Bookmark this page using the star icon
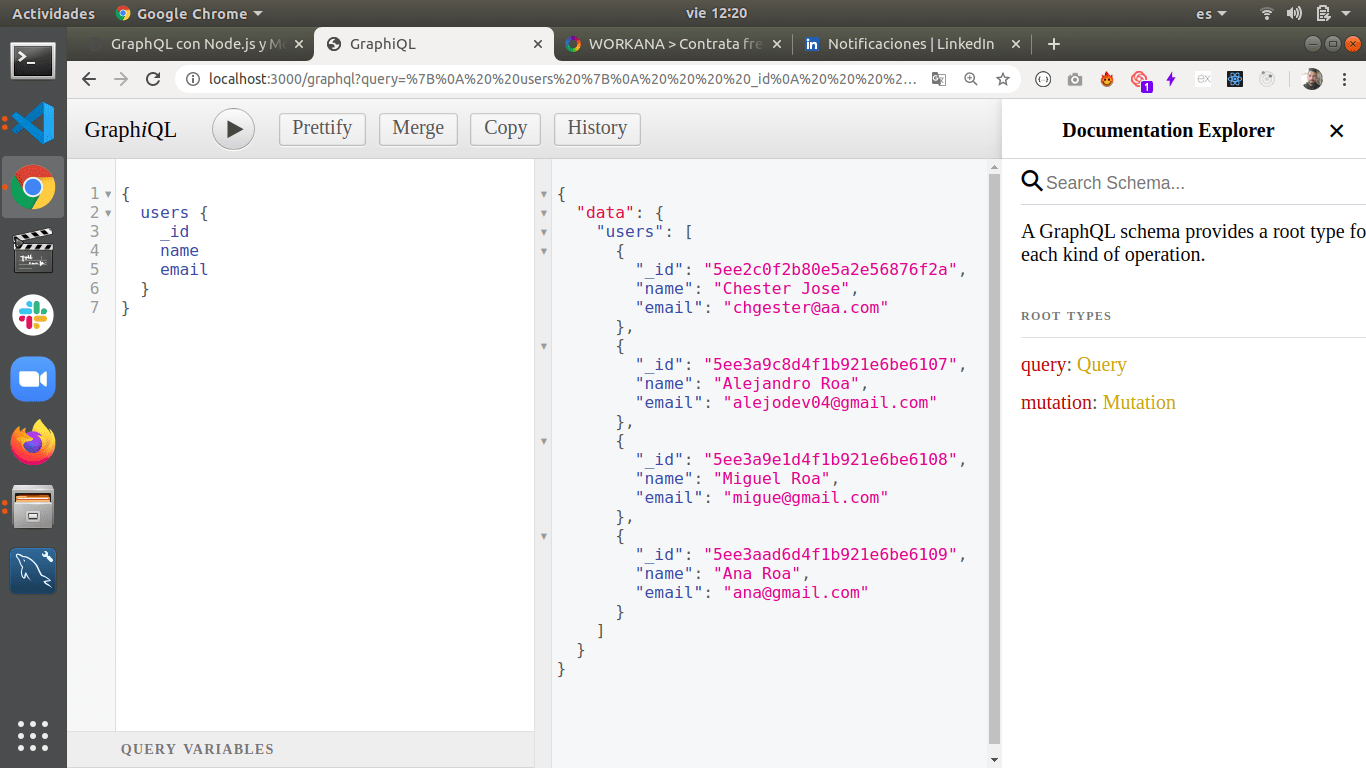Viewport: 1366px width, 768px height. 1002,79
